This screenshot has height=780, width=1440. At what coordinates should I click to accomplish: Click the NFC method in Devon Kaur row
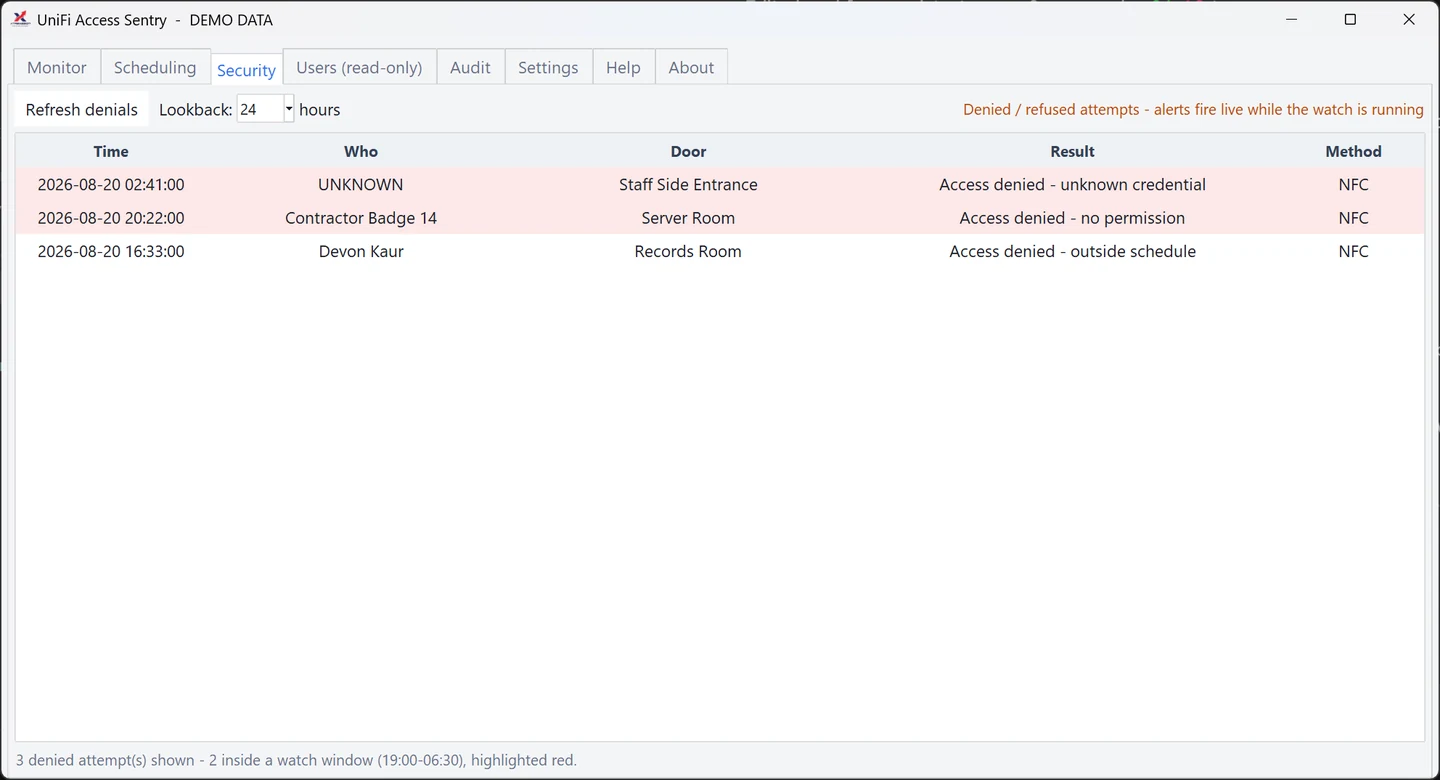[1353, 251]
